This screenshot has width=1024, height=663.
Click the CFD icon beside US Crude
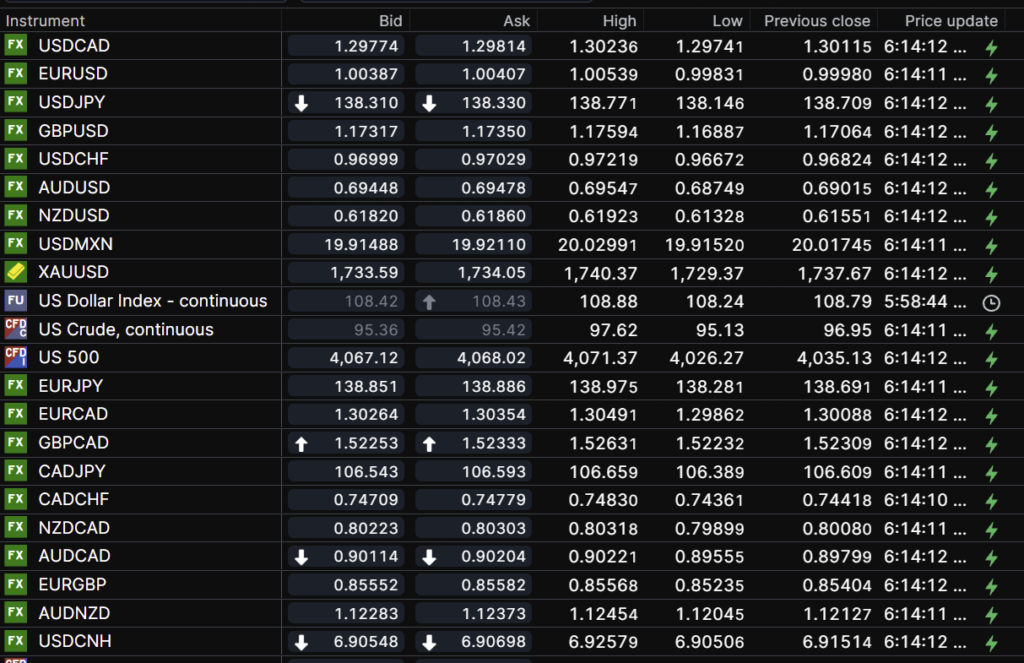pyautogui.click(x=15, y=329)
